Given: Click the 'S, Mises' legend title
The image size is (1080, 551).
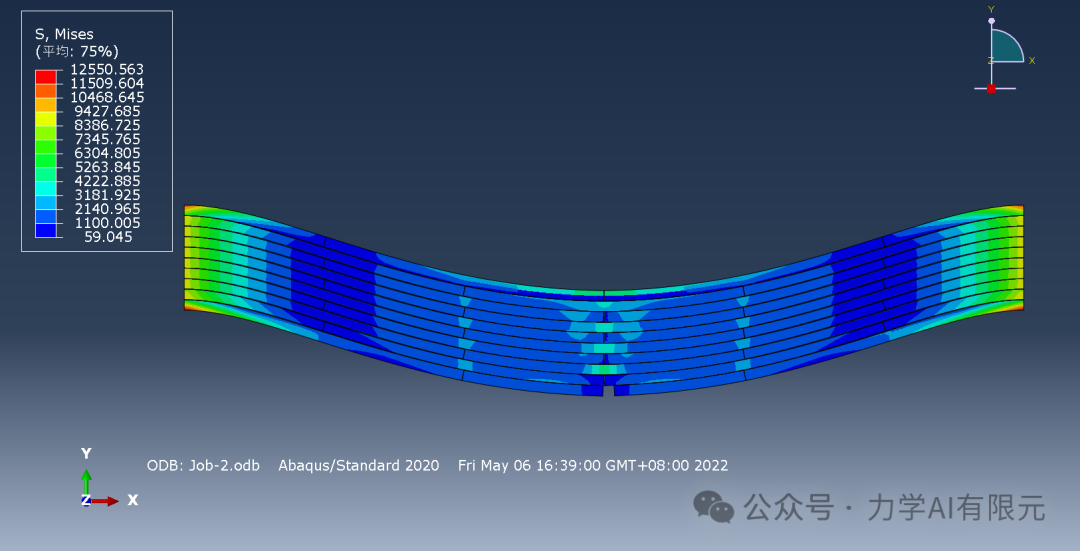Looking at the screenshot, I should click(64, 34).
